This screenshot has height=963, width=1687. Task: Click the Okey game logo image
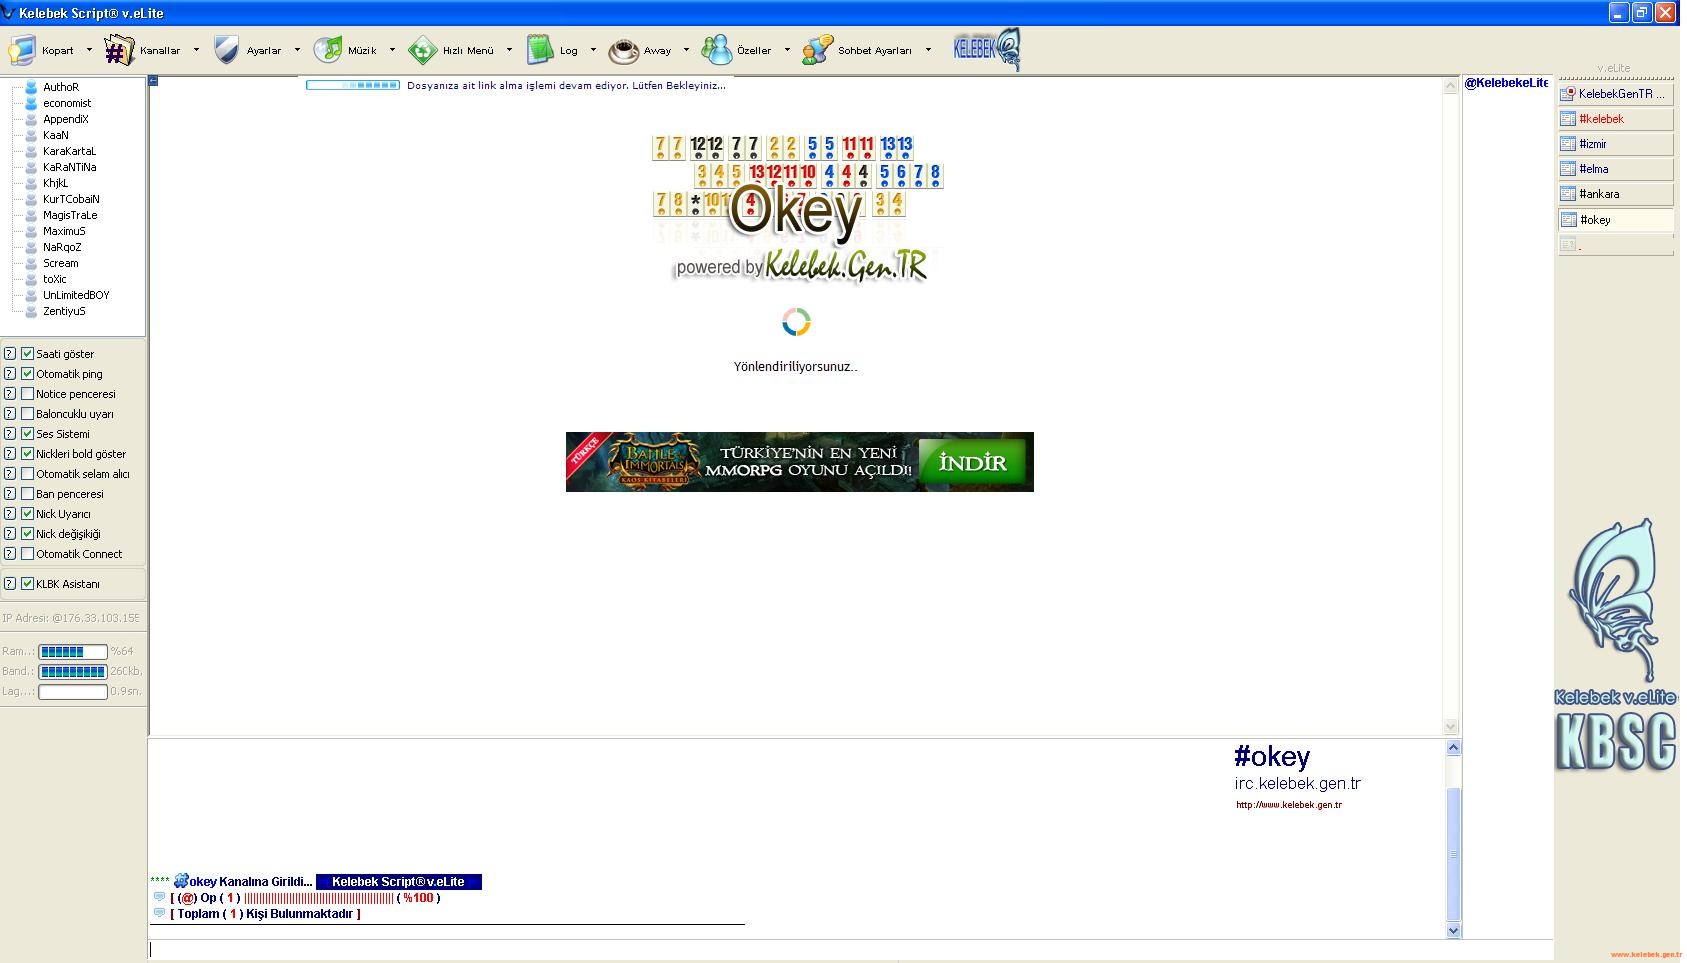[798, 208]
